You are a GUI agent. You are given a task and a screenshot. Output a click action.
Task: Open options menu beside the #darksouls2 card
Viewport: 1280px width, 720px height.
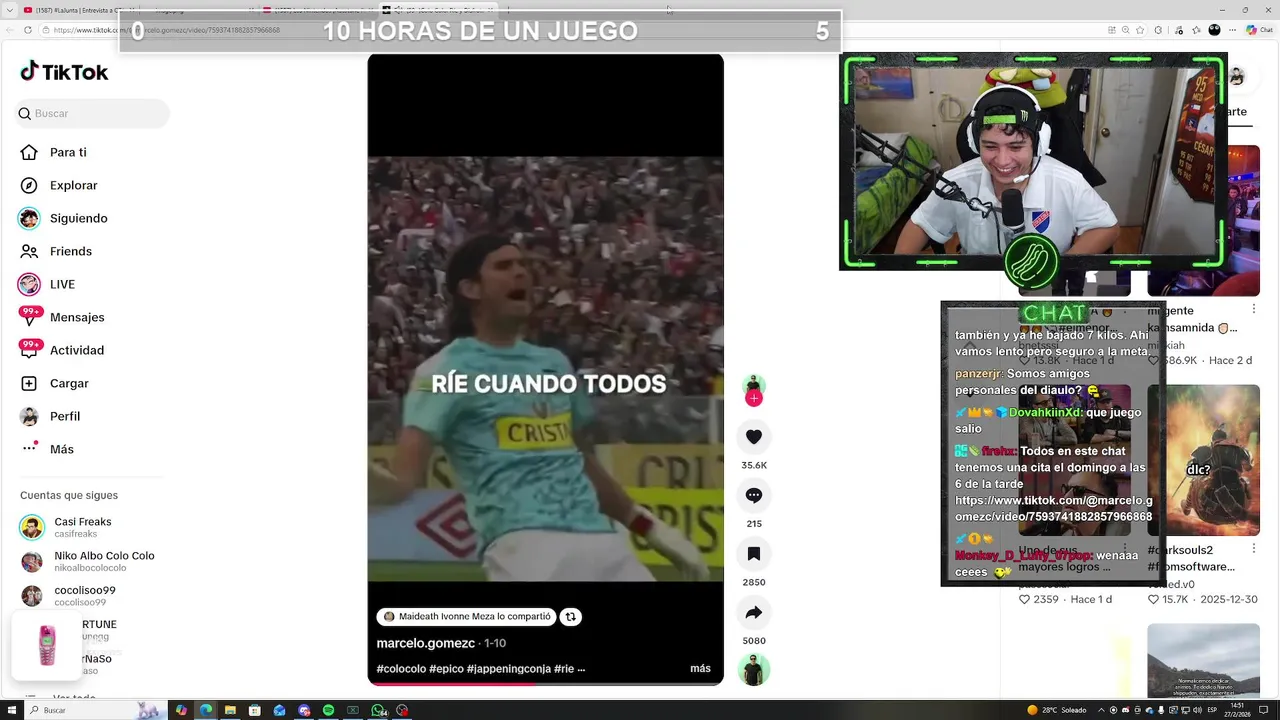(x=1254, y=550)
